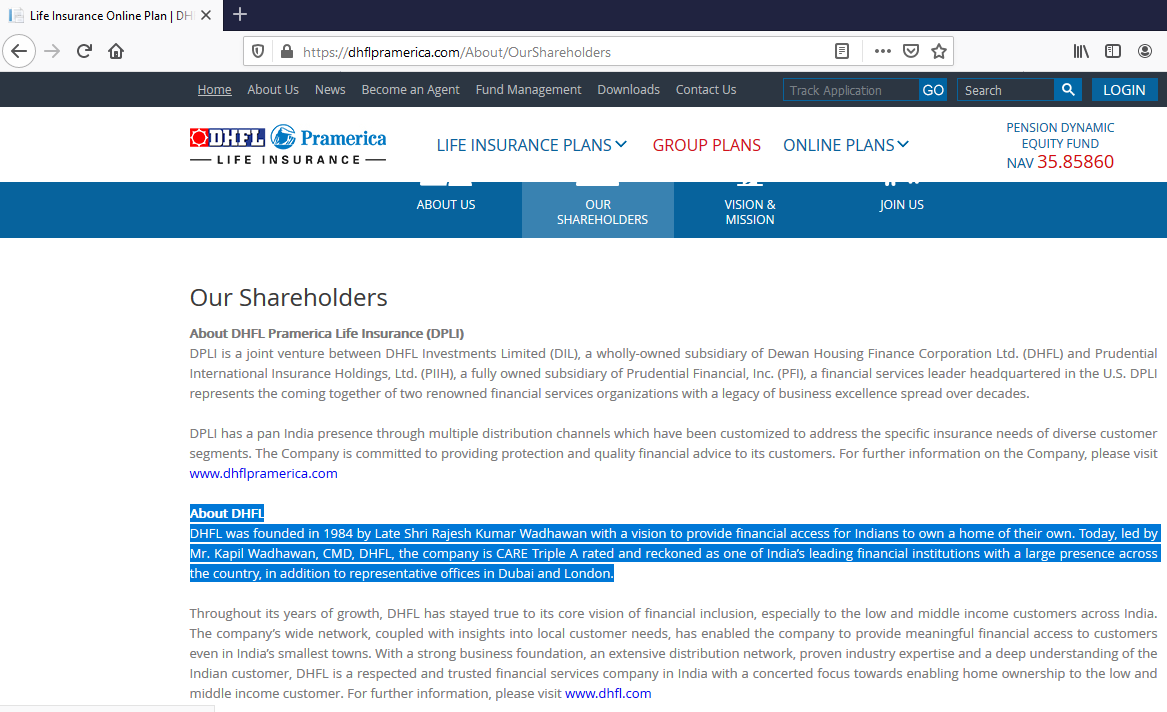Switch to the ABOUT US section tab

coord(446,205)
